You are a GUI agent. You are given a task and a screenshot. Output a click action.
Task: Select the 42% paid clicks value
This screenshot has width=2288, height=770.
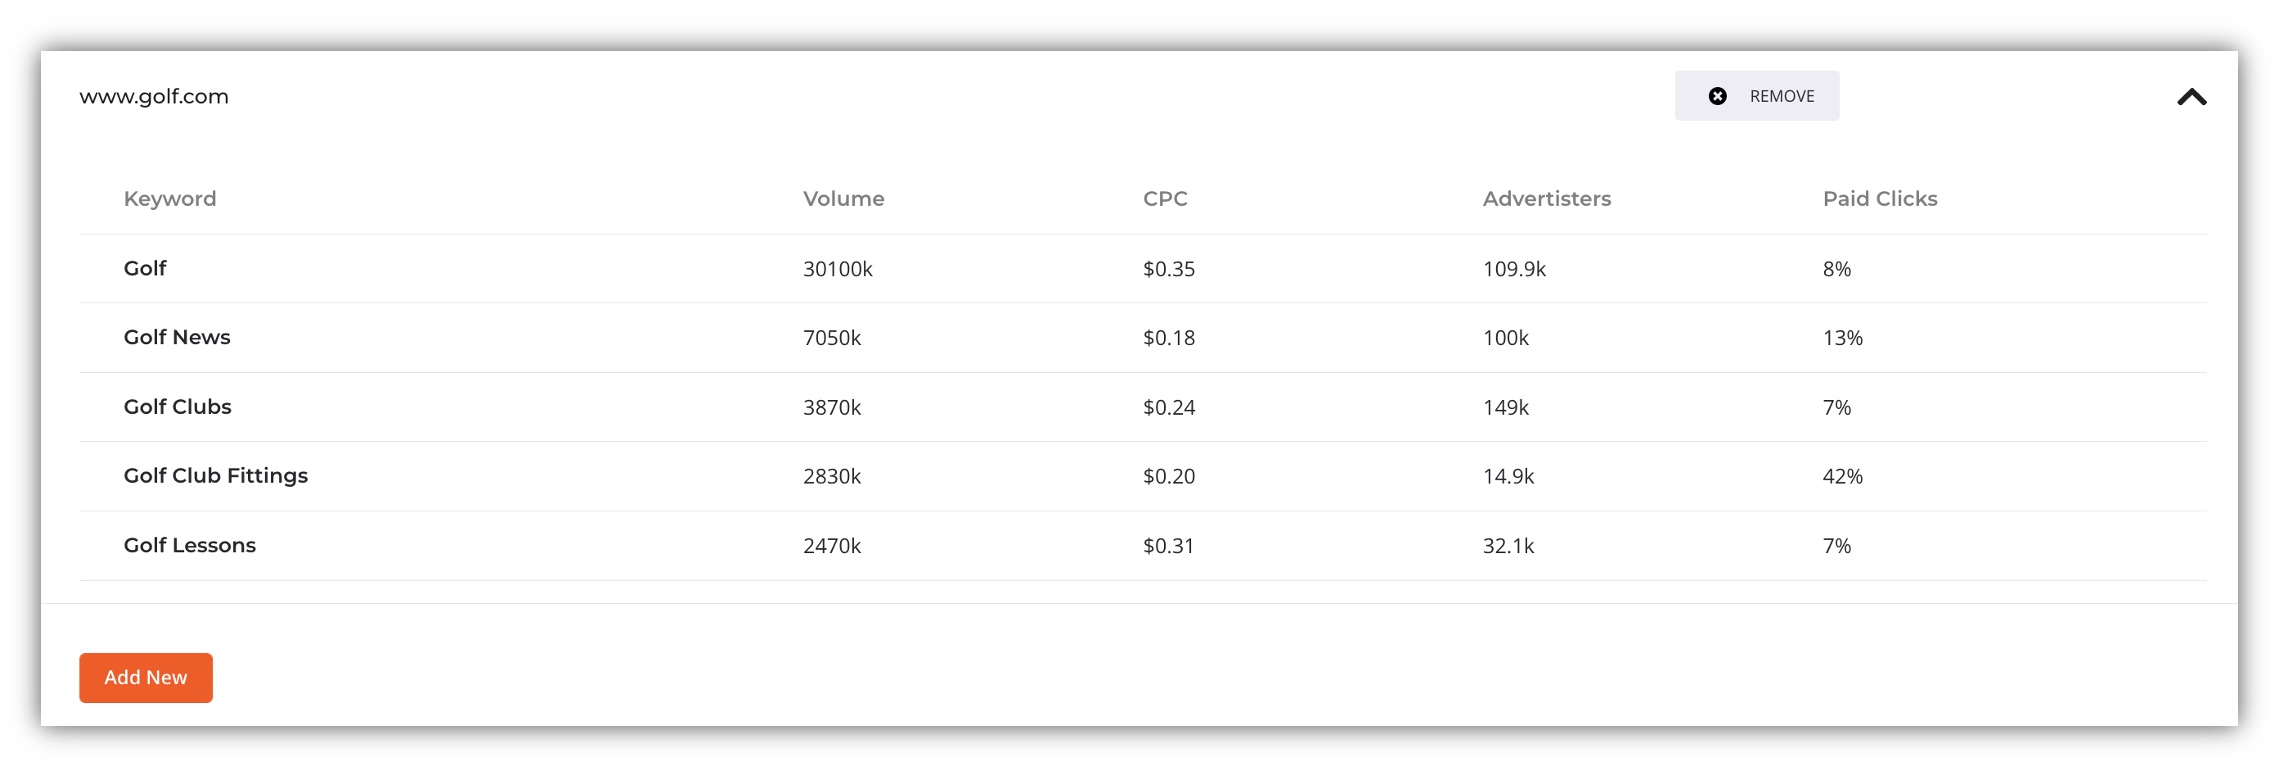point(1842,476)
